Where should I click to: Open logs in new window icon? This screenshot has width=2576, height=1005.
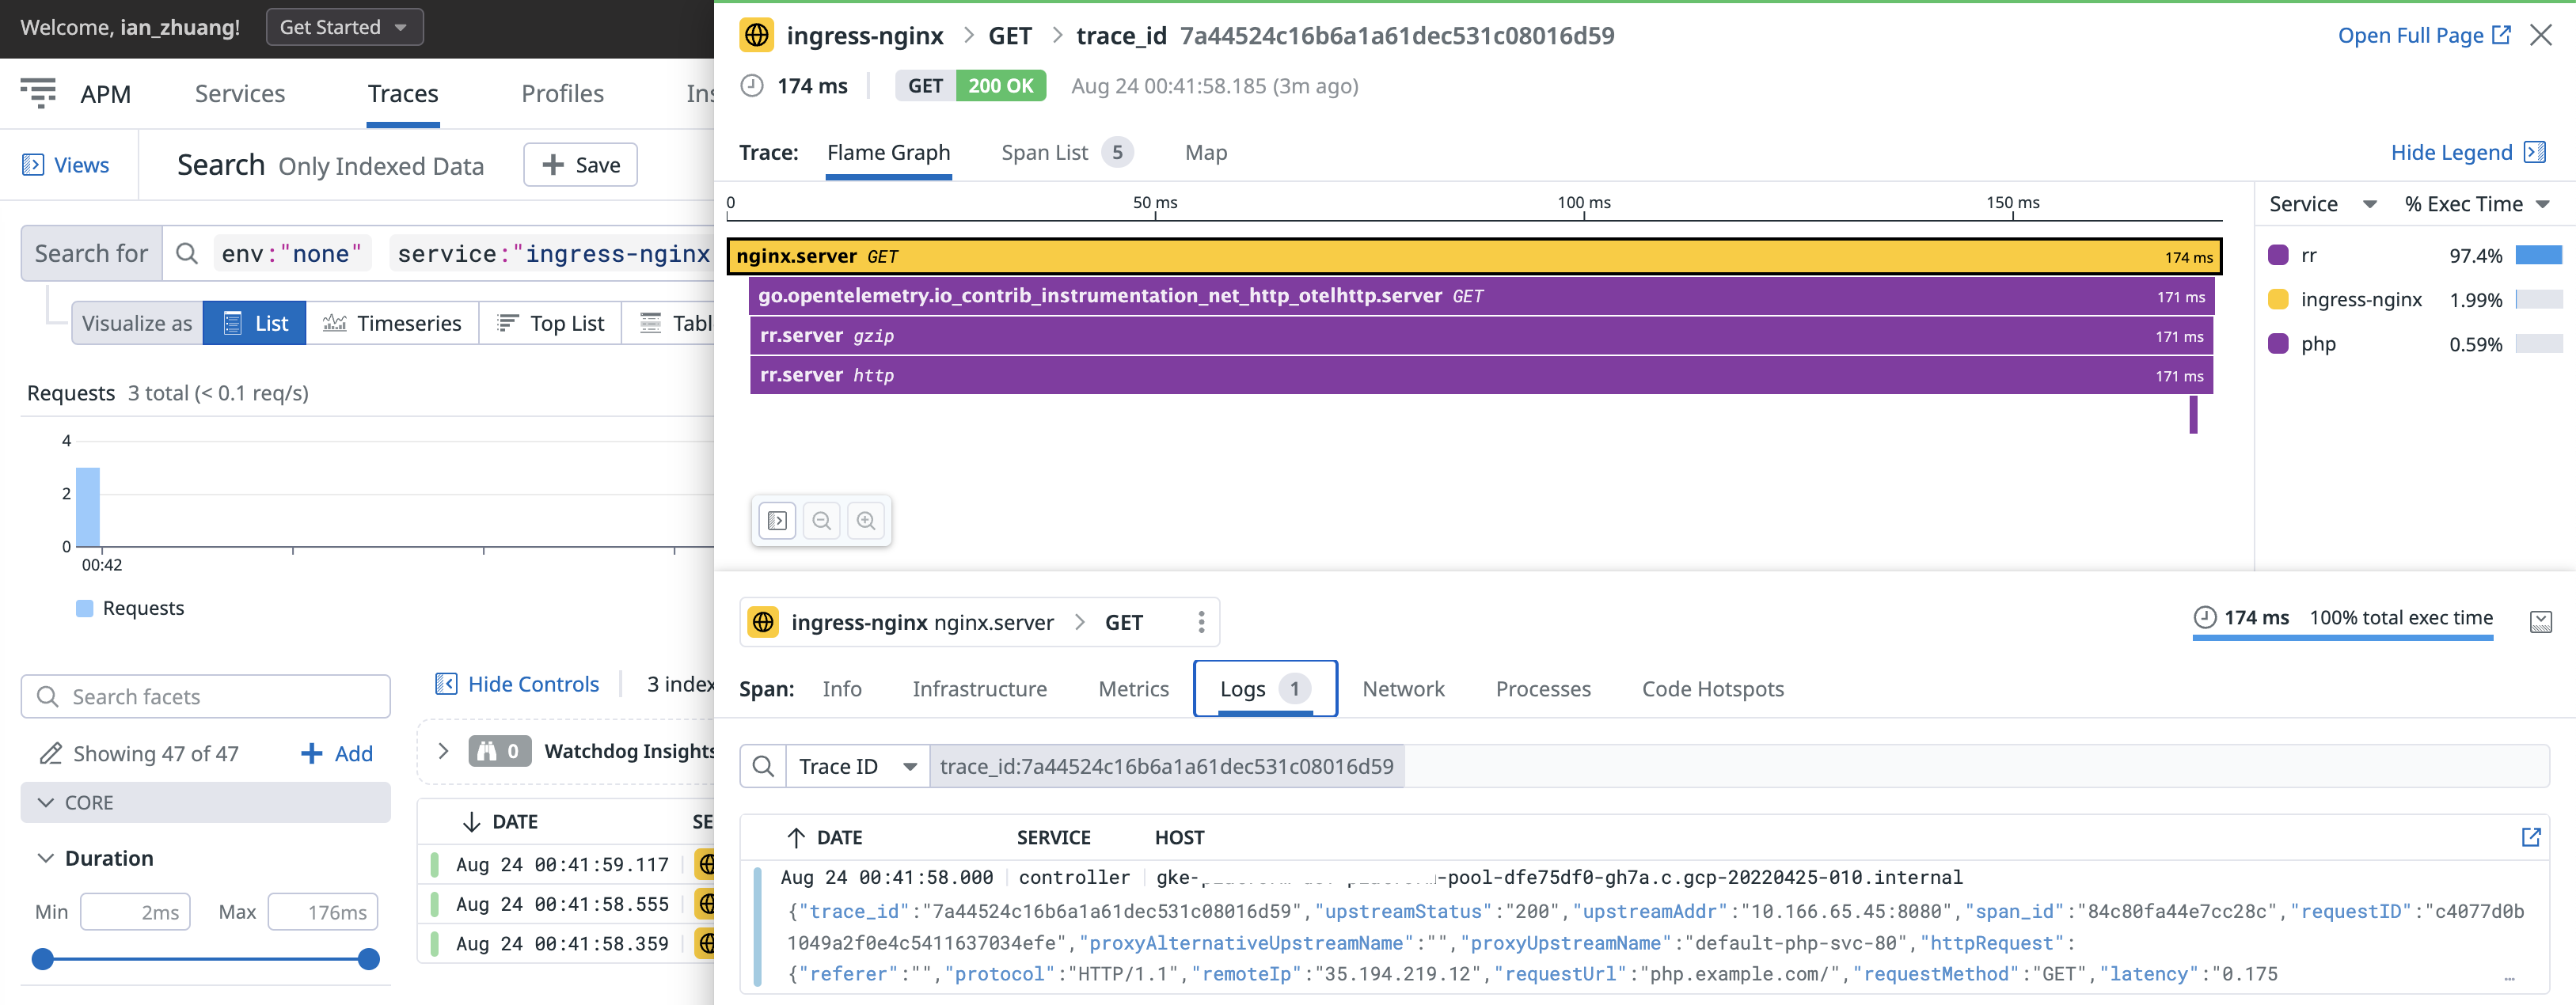tap(2530, 837)
